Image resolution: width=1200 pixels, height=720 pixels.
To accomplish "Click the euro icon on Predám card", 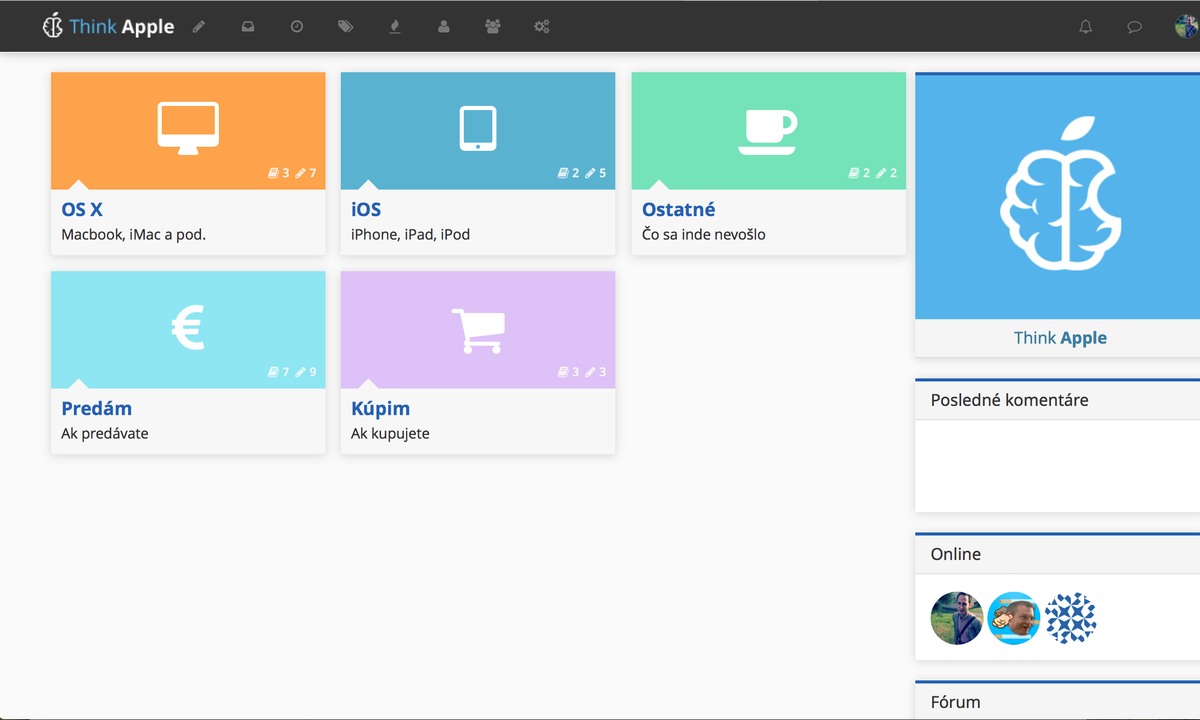I will pos(188,328).
